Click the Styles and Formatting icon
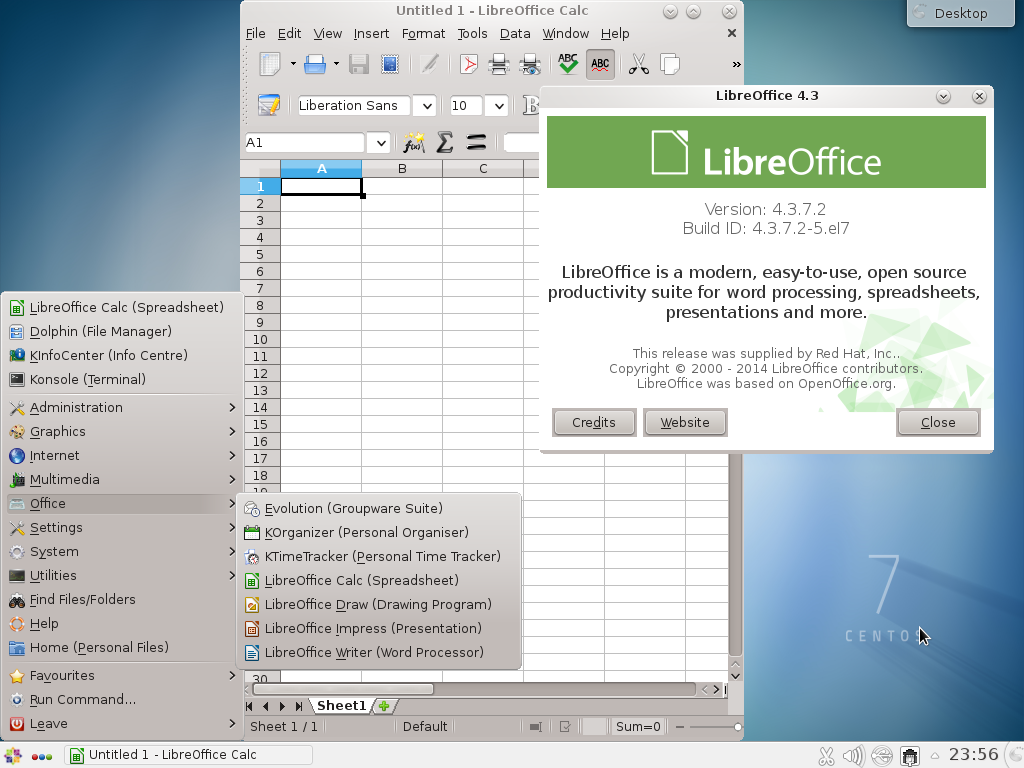The height and width of the screenshot is (768, 1024). coord(268,105)
